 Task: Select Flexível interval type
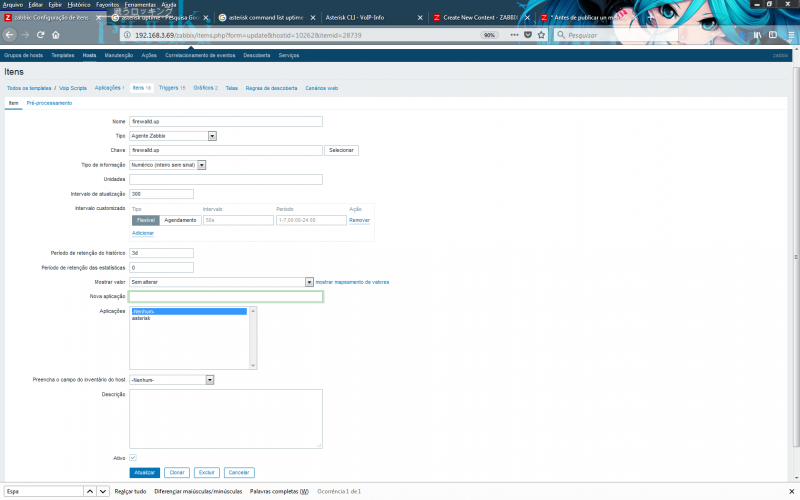[x=146, y=220]
